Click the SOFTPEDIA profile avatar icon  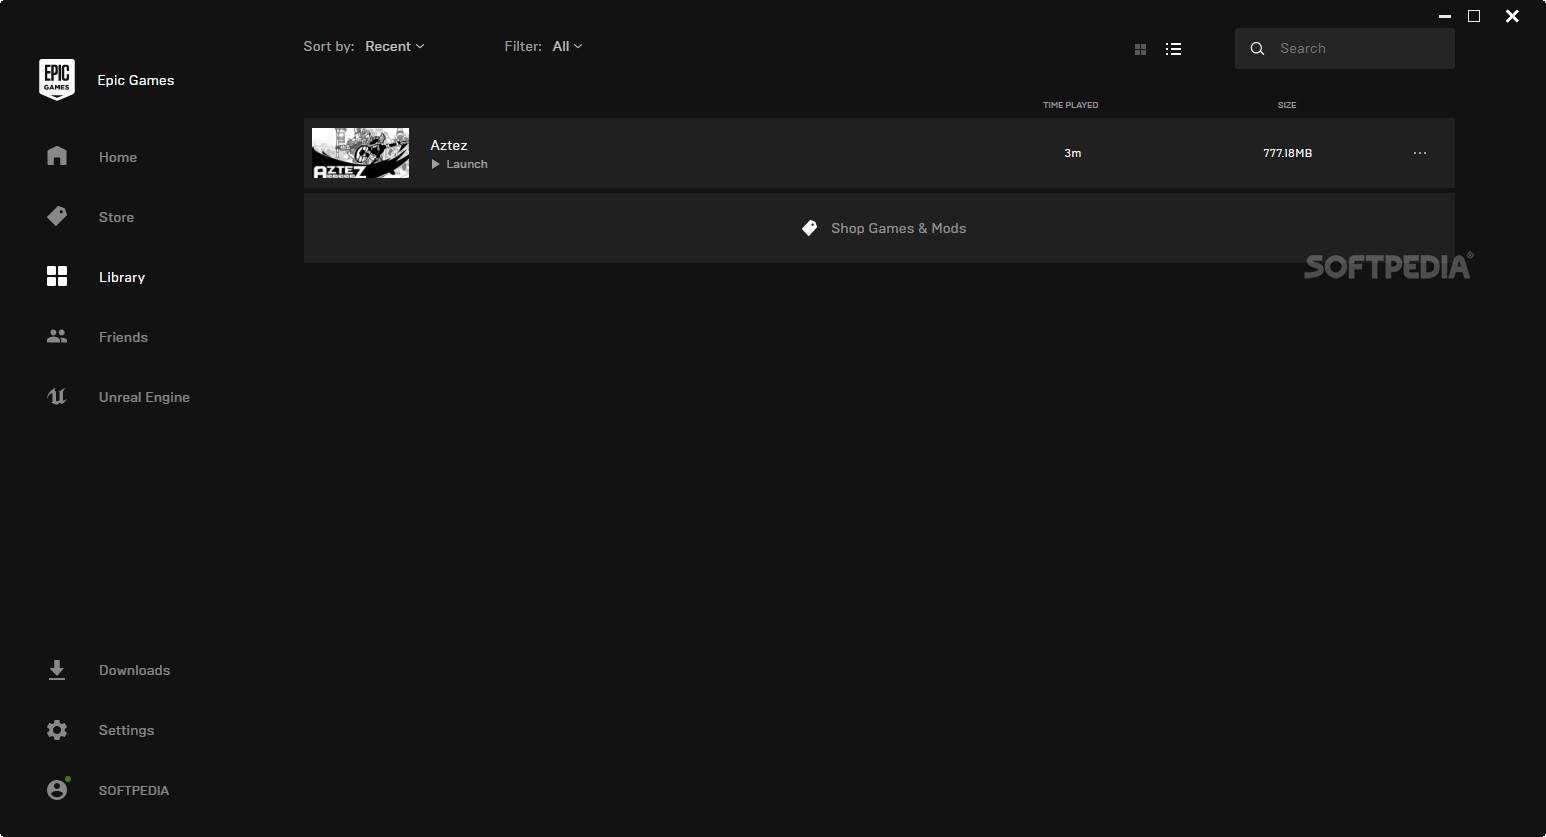tap(57, 789)
